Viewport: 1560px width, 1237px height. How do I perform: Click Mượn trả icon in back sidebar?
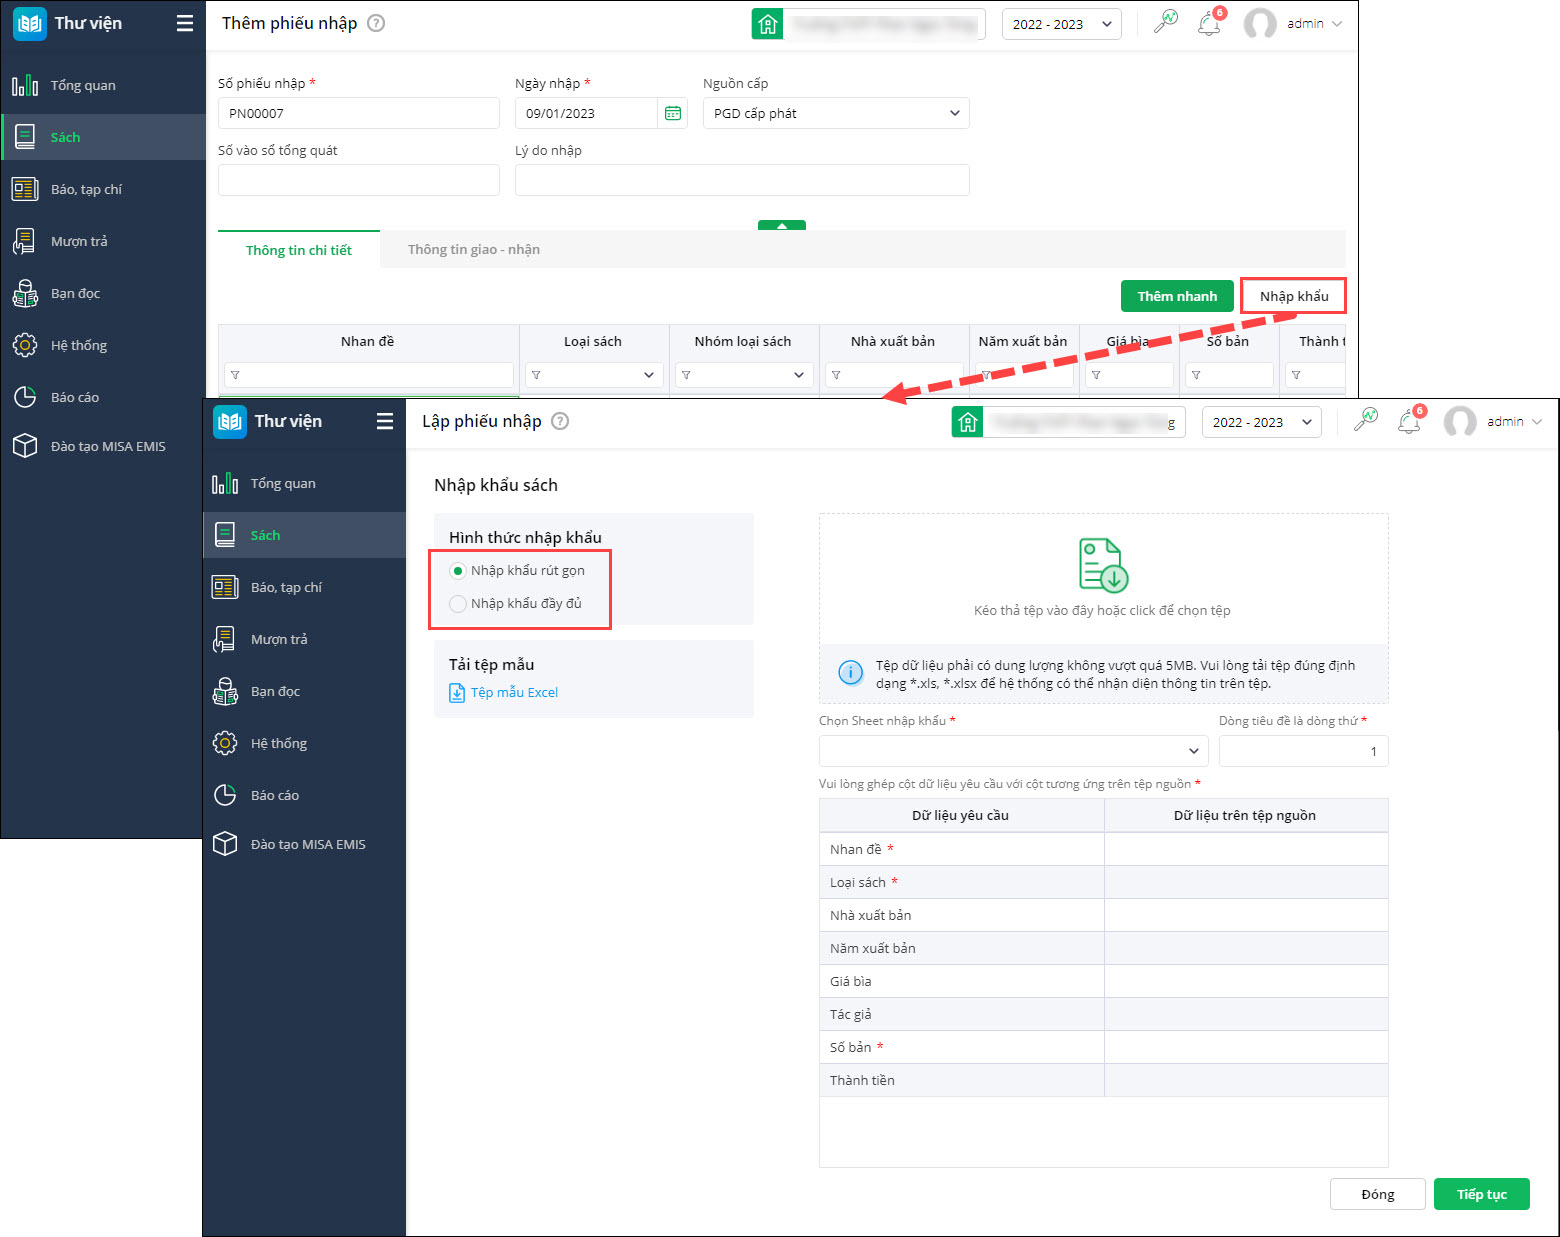[25, 241]
